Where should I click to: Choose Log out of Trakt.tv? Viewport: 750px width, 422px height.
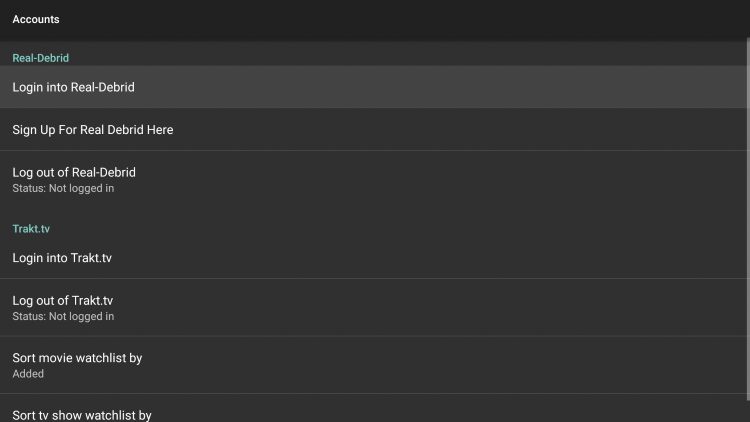pyautogui.click(x=373, y=308)
